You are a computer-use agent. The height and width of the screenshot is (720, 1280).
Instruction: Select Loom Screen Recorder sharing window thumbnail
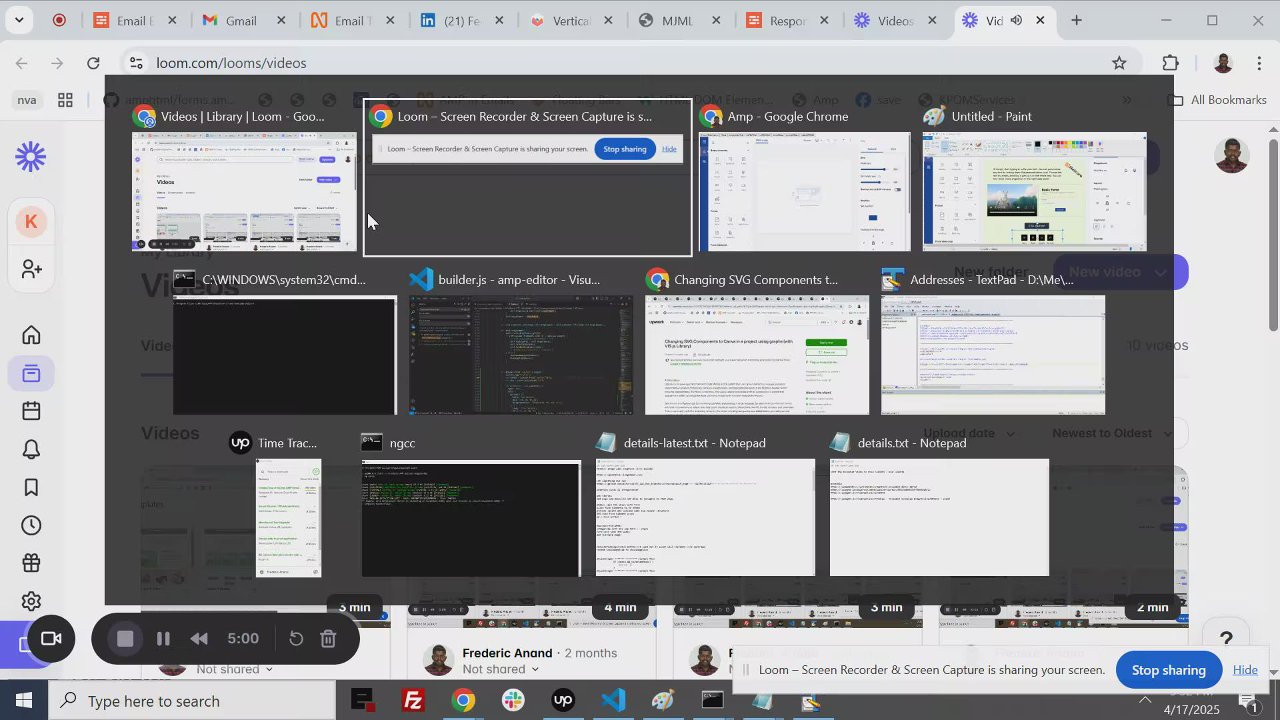[528, 178]
